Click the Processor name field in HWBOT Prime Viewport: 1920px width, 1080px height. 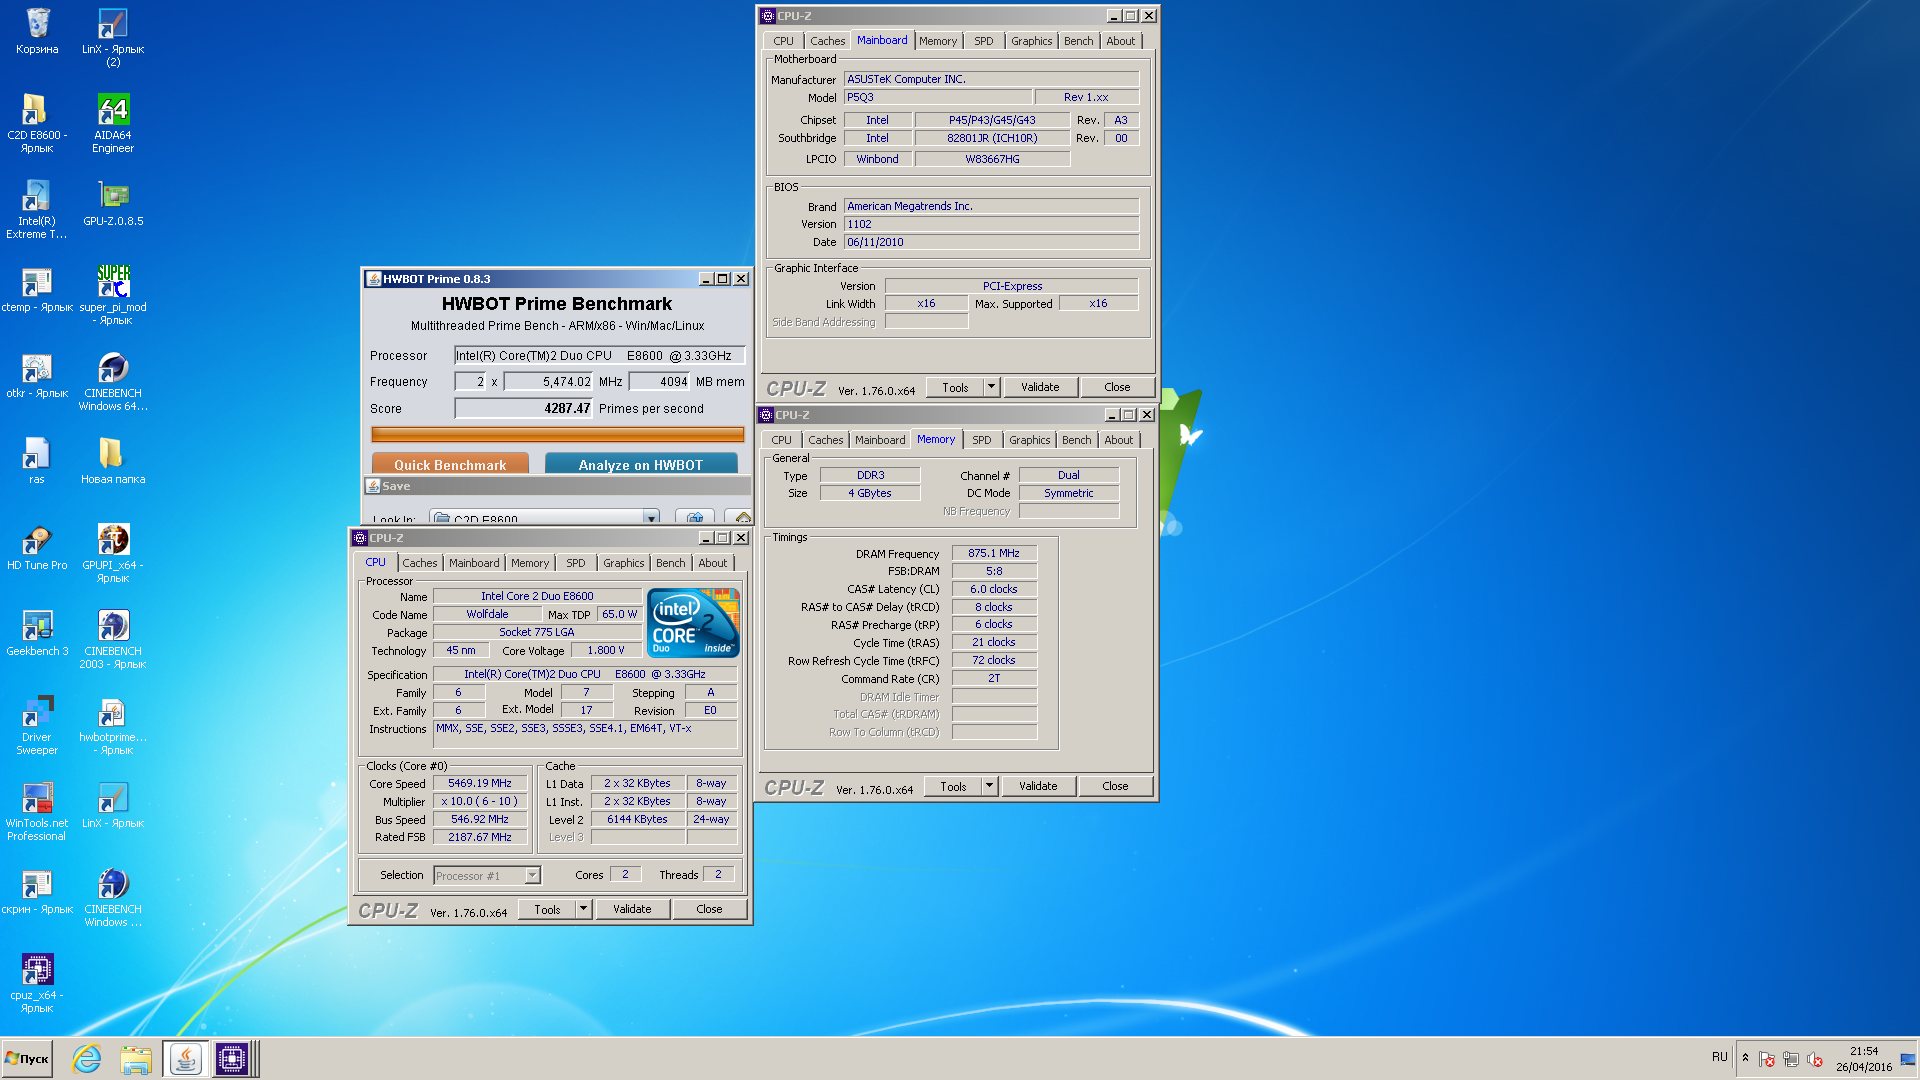coord(599,355)
